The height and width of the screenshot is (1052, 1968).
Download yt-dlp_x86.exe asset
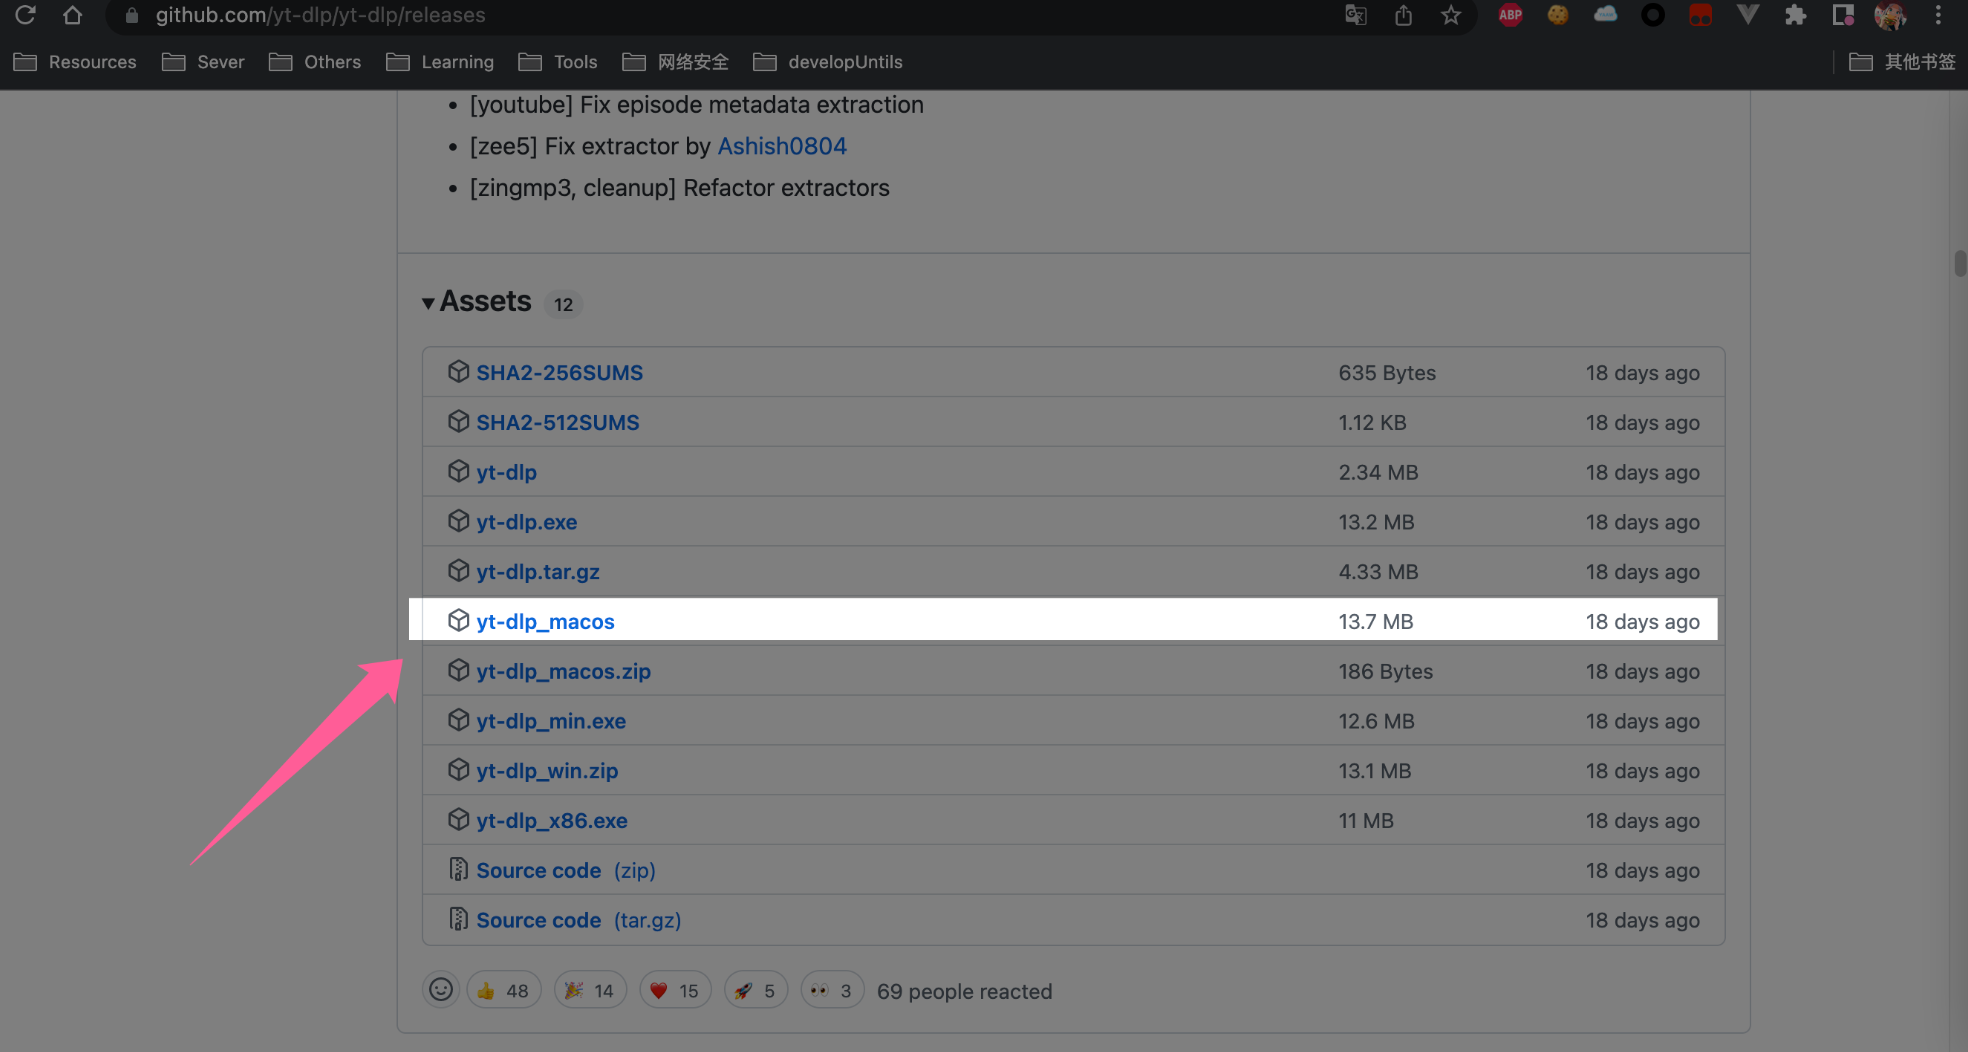point(552,821)
